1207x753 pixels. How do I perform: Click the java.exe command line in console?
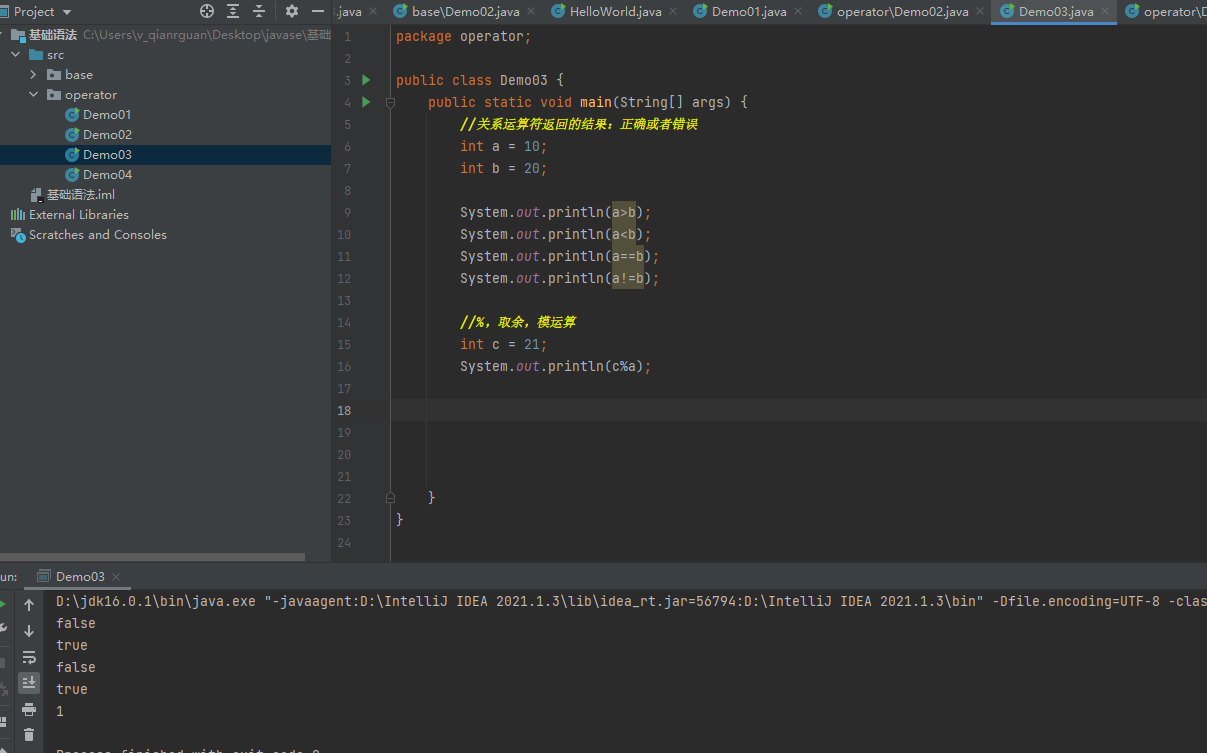pyautogui.click(x=631, y=601)
